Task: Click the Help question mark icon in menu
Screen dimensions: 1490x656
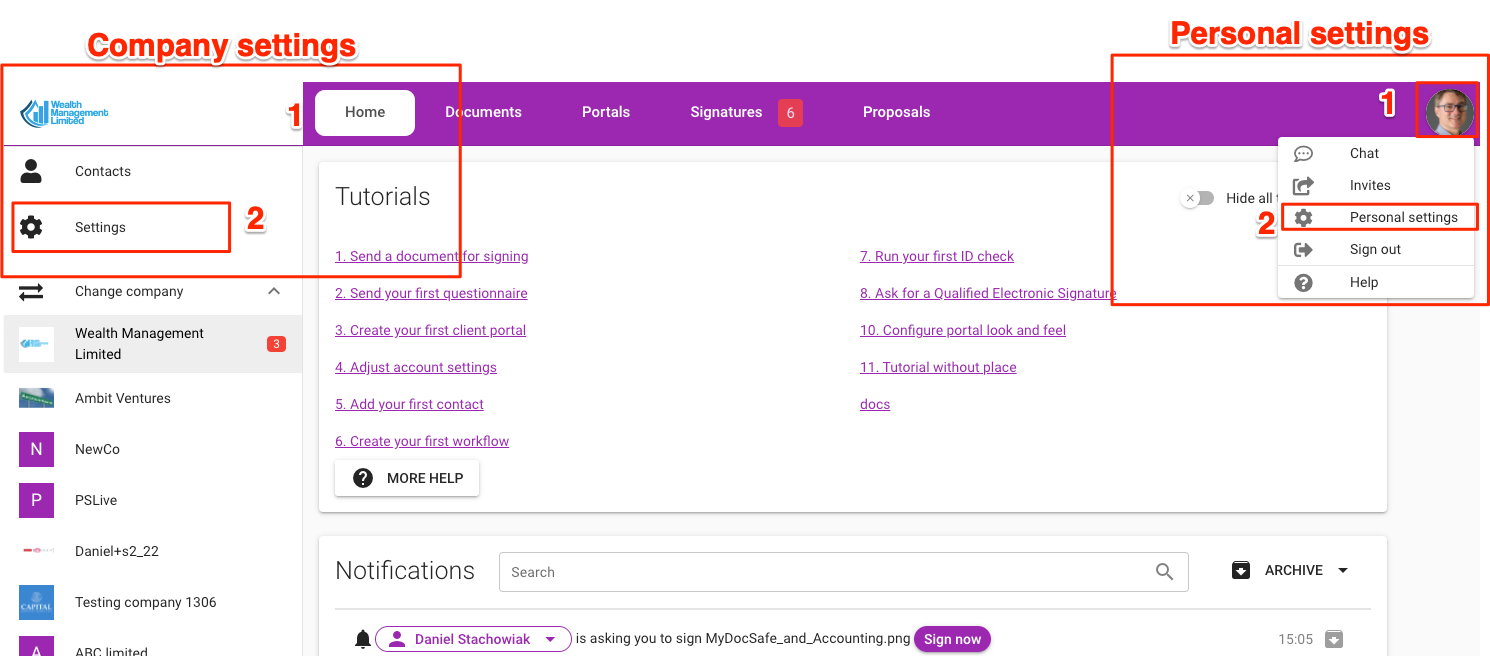Action: click(1303, 282)
